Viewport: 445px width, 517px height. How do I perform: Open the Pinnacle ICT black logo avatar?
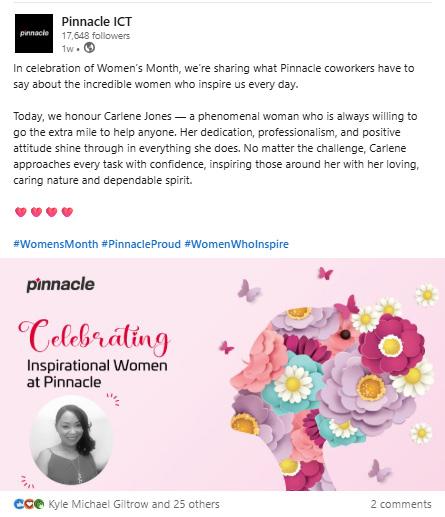tap(34, 33)
